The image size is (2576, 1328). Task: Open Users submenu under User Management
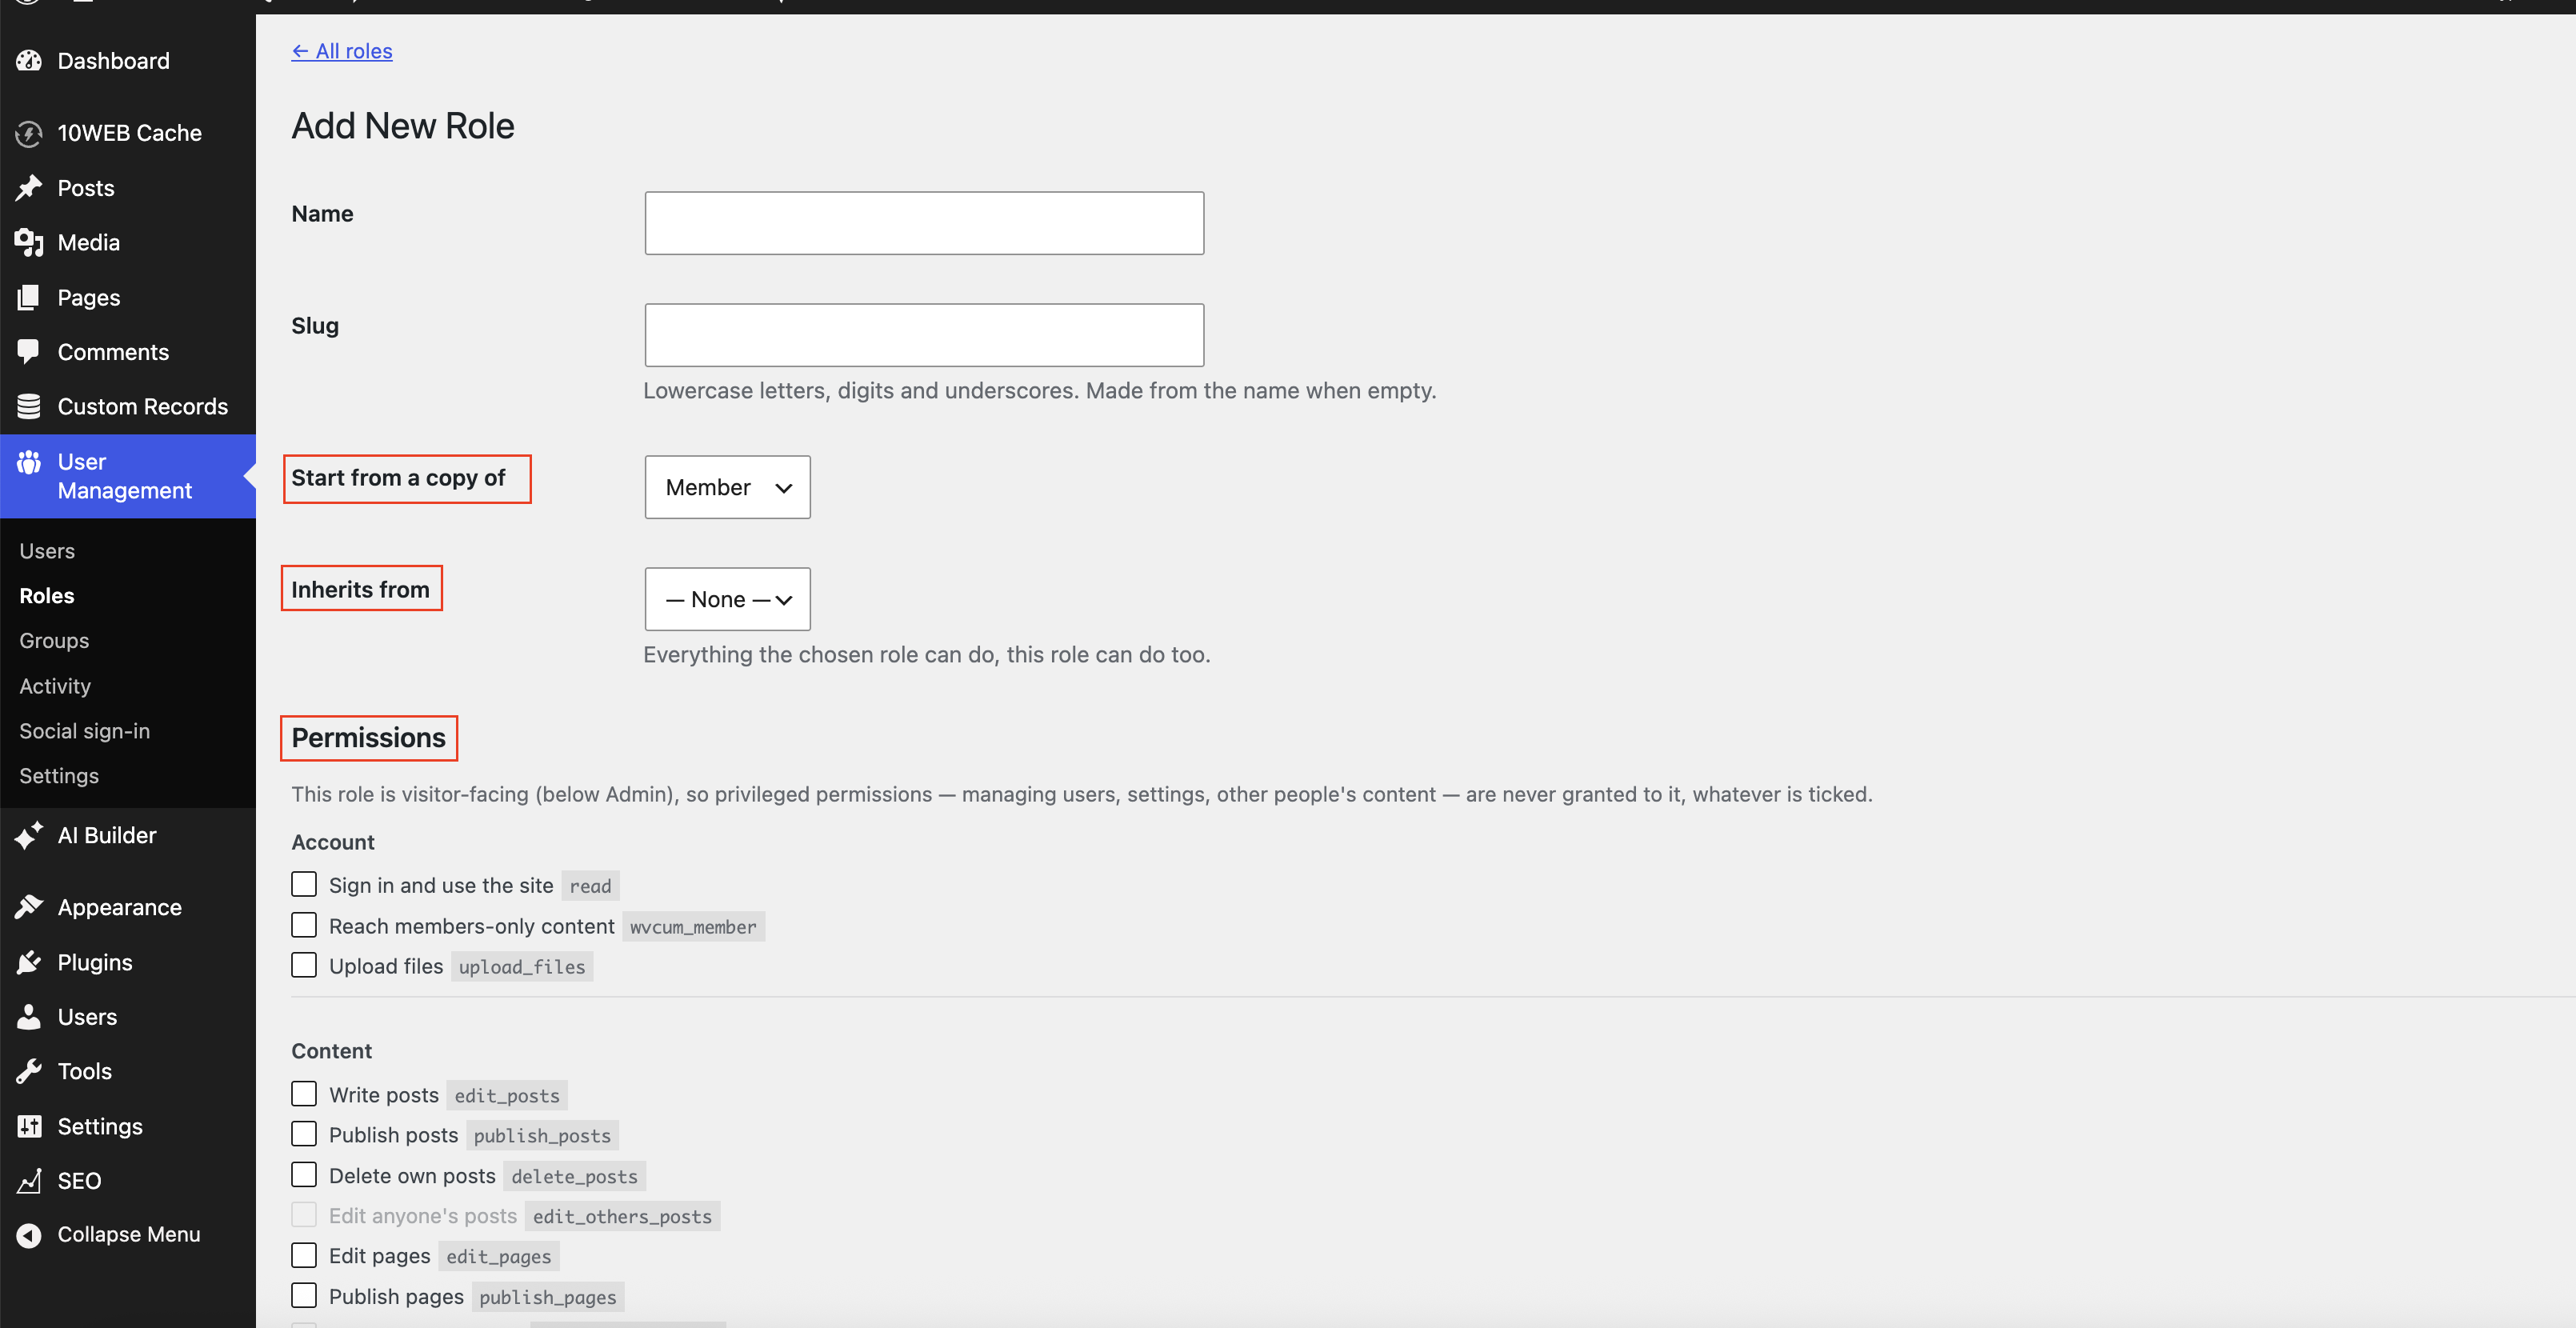47,551
